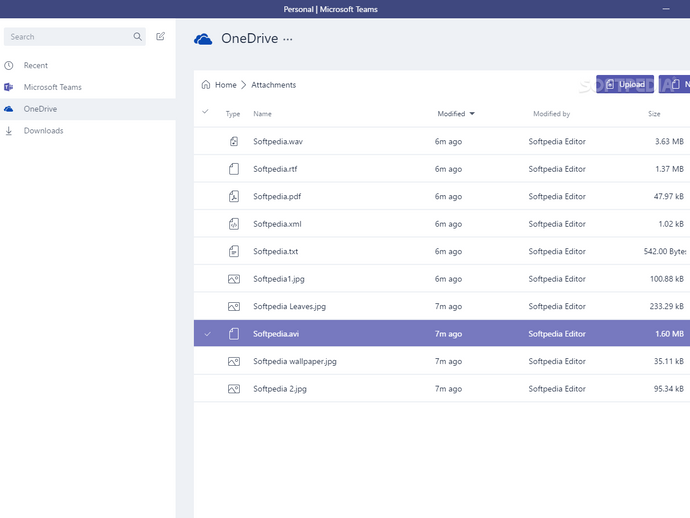Open the OneDrive more options ellipsis
This screenshot has height=518, width=690.
tap(288, 39)
